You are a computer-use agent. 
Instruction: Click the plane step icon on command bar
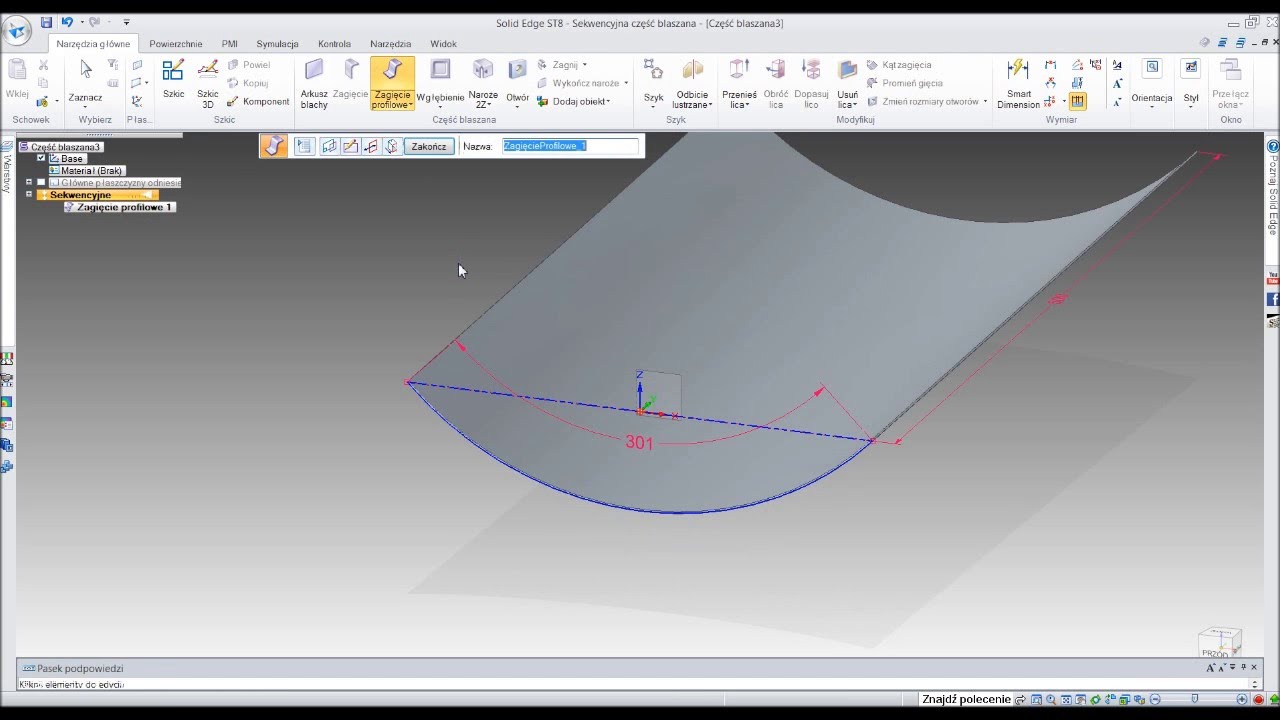point(329,146)
